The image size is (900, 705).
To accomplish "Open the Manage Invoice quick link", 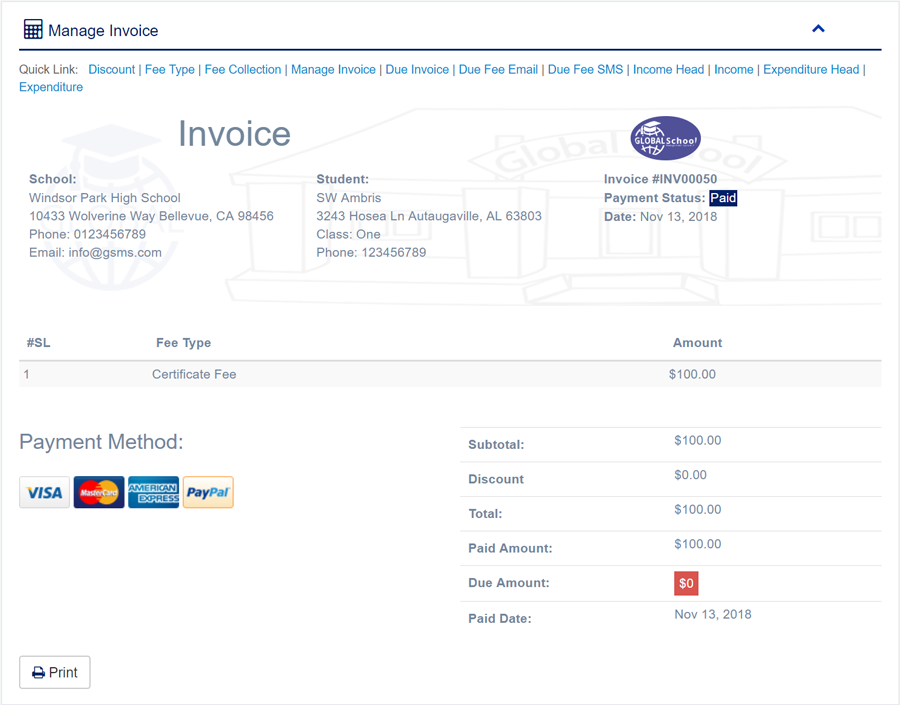I will pos(333,69).
